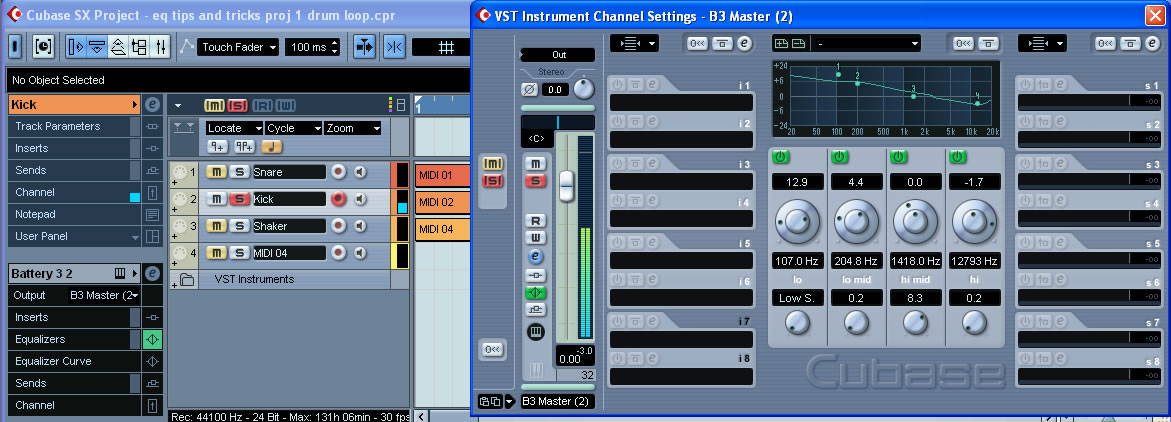Record-enable the Shaker track
The image size is (1171, 422).
339,226
